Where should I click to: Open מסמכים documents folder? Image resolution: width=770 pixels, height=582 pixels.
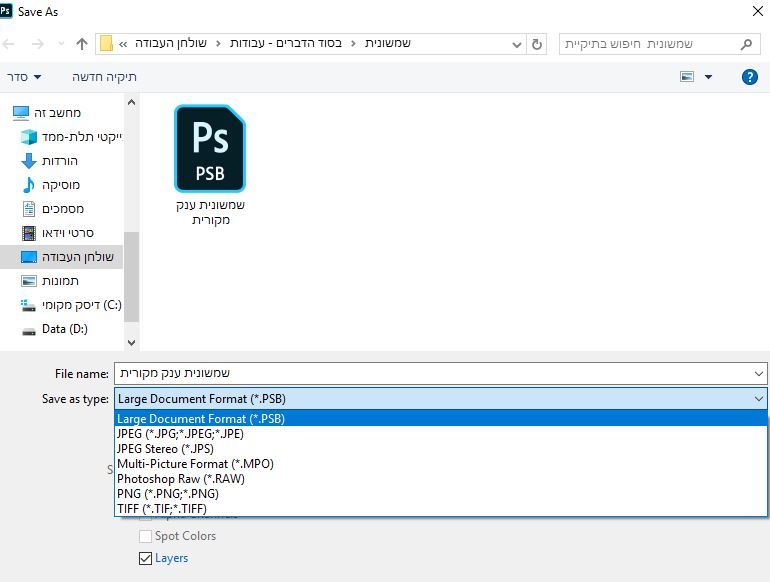pyautogui.click(x=53, y=209)
